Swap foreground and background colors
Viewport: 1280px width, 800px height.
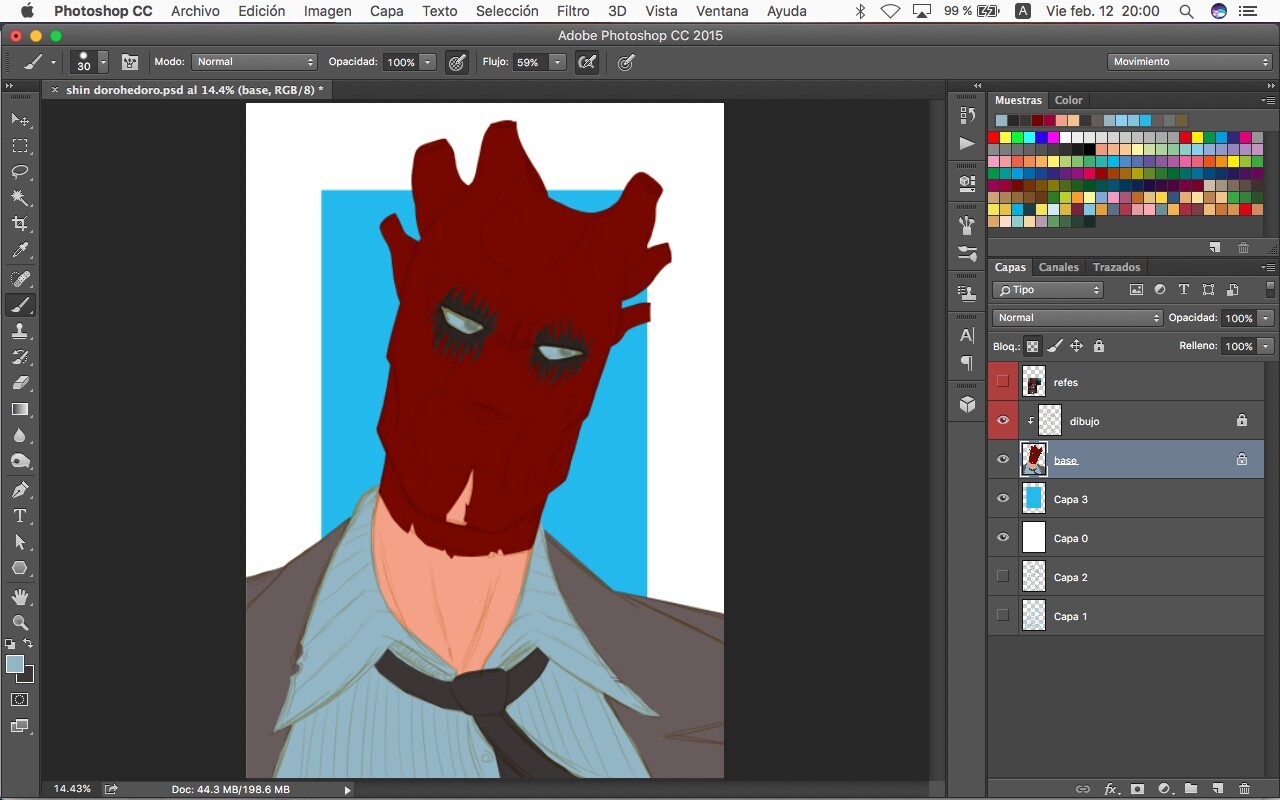pyautogui.click(x=28, y=644)
